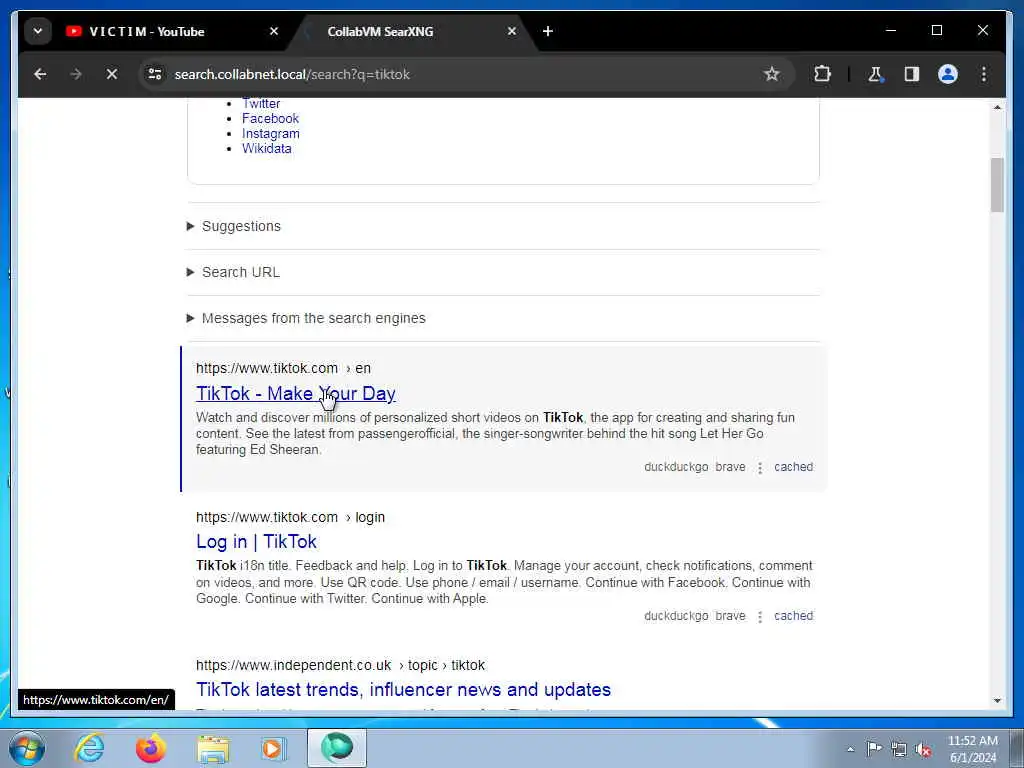The image size is (1024, 768).
Task: Click cached link for TikTok Make Your Day
Action: pyautogui.click(x=793, y=467)
